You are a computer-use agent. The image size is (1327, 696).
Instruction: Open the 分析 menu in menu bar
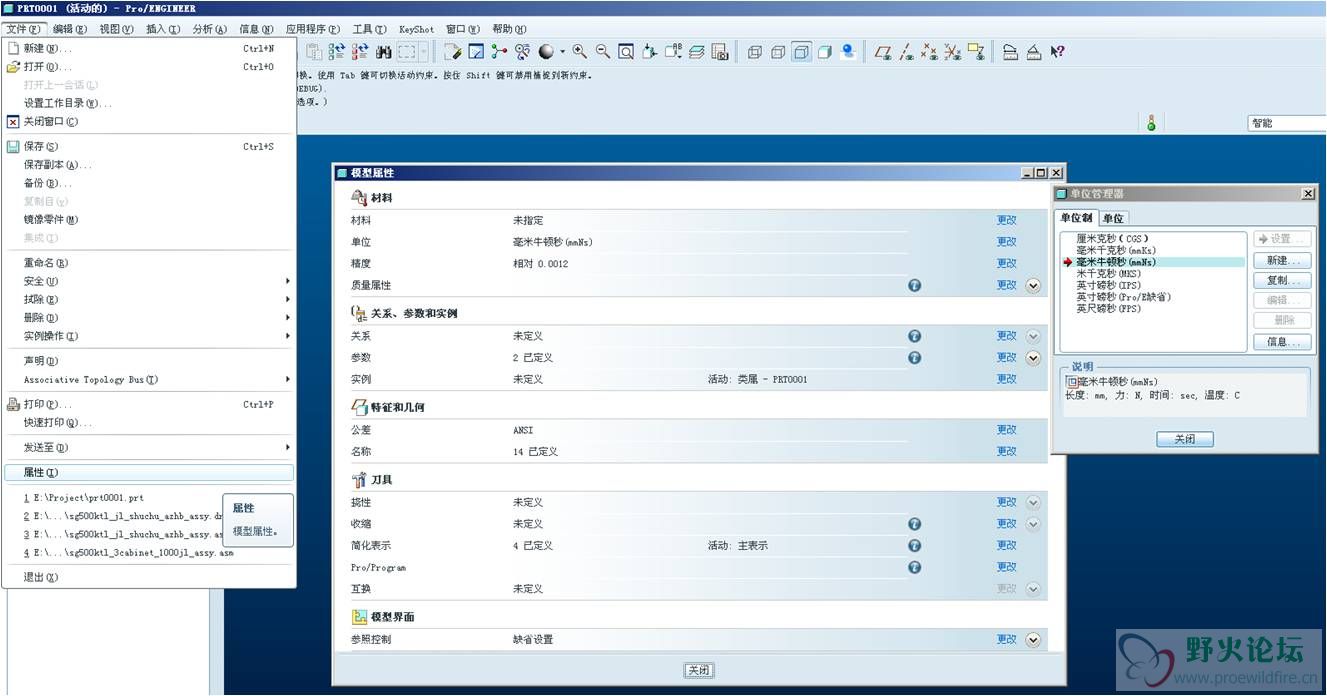coord(209,29)
